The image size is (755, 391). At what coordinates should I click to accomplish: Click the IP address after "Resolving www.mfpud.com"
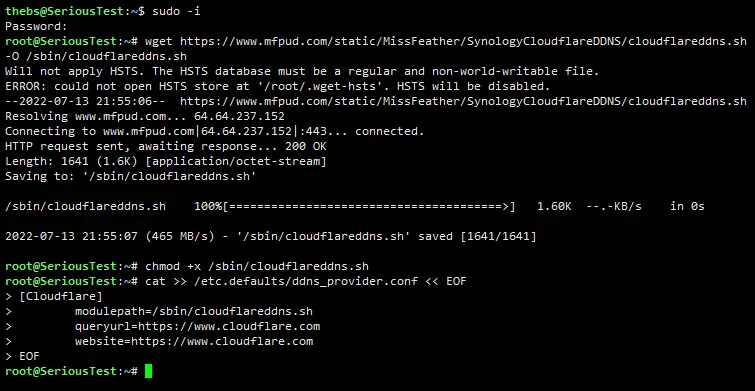click(239, 116)
